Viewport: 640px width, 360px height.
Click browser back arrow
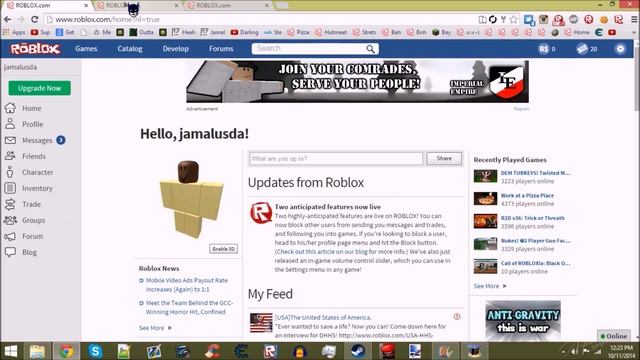(x=8, y=19)
